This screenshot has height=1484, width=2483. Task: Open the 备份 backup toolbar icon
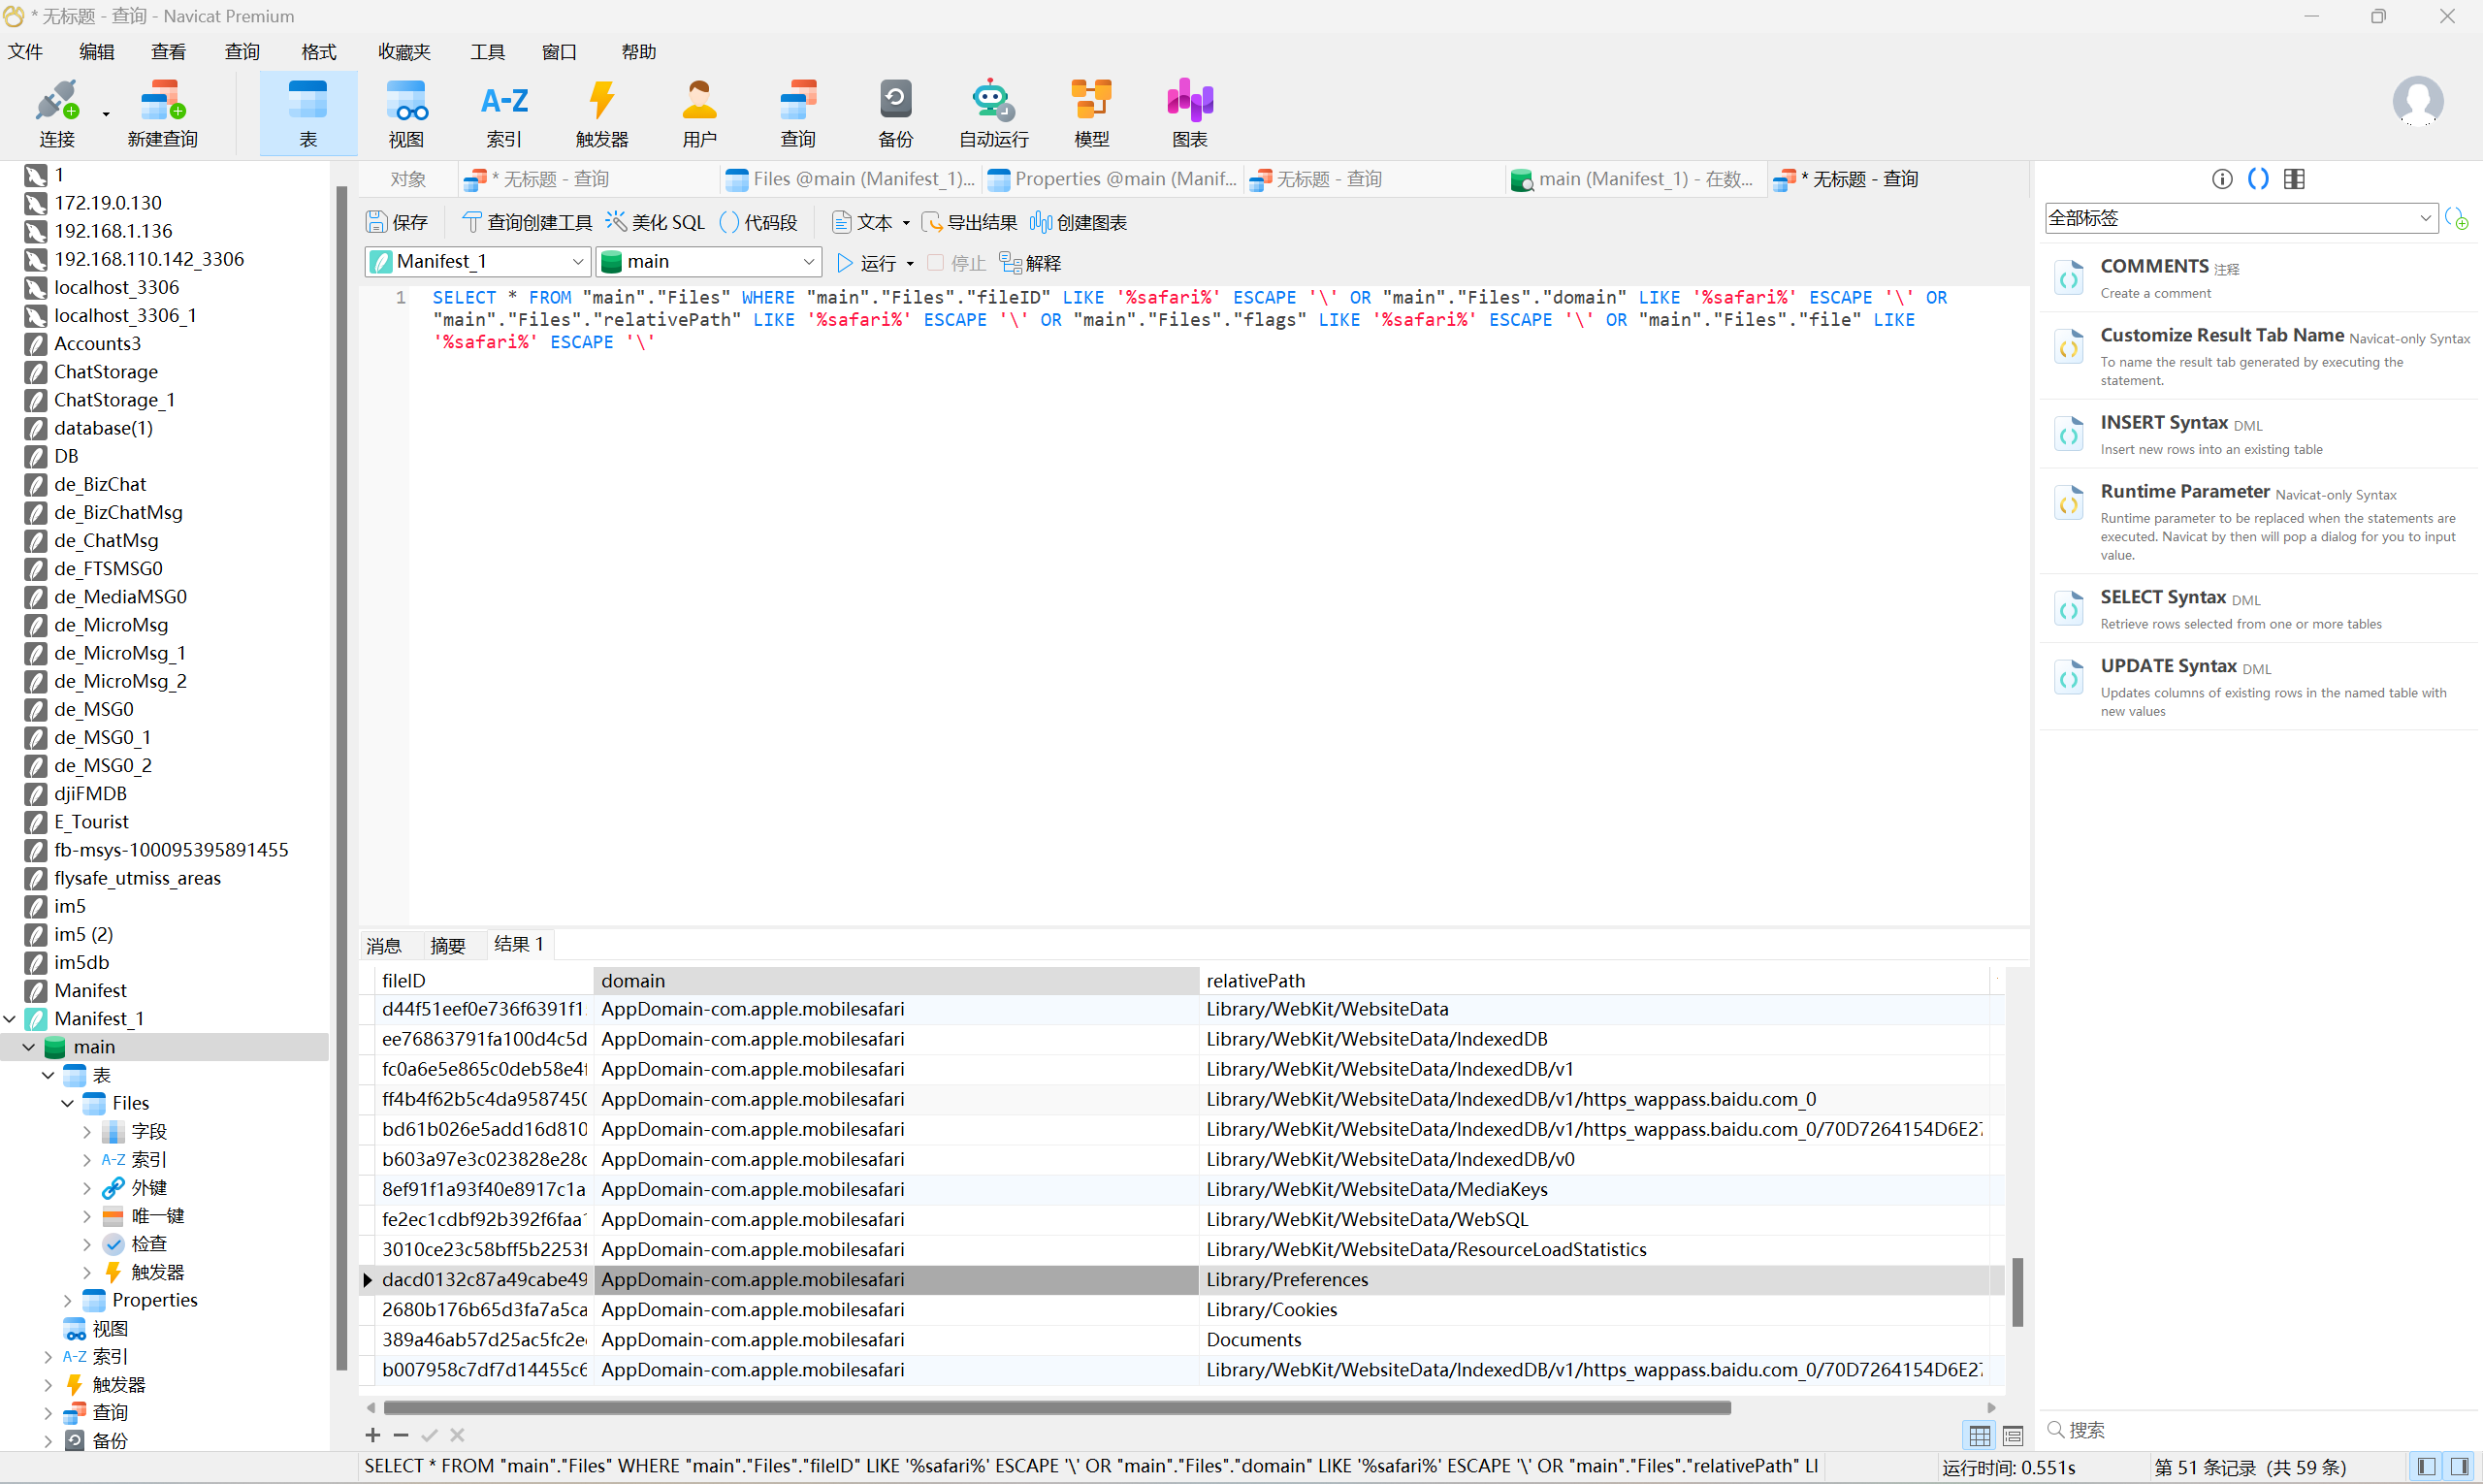(896, 114)
